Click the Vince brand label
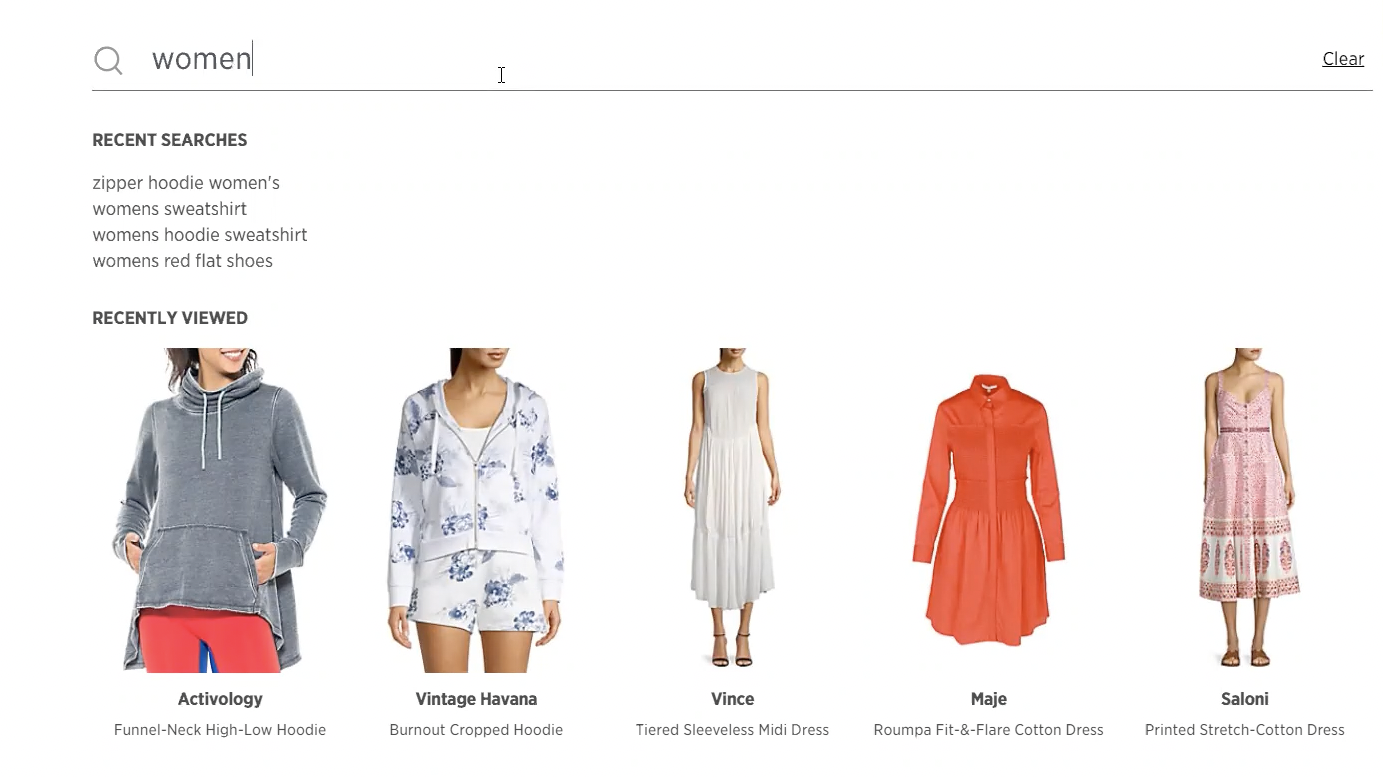The image size is (1383, 777). click(732, 699)
